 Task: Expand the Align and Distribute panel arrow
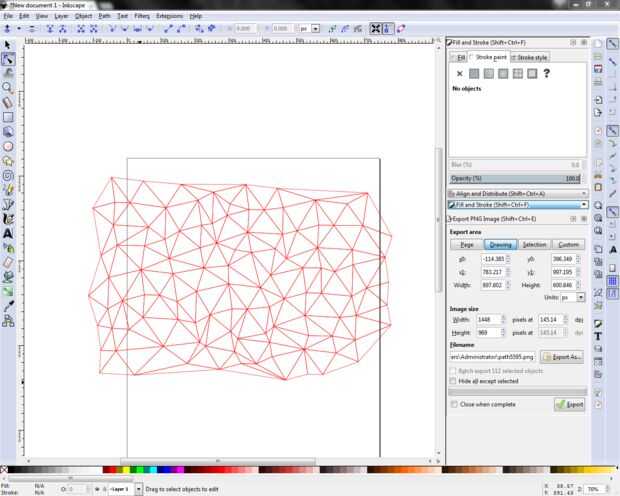click(x=584, y=193)
